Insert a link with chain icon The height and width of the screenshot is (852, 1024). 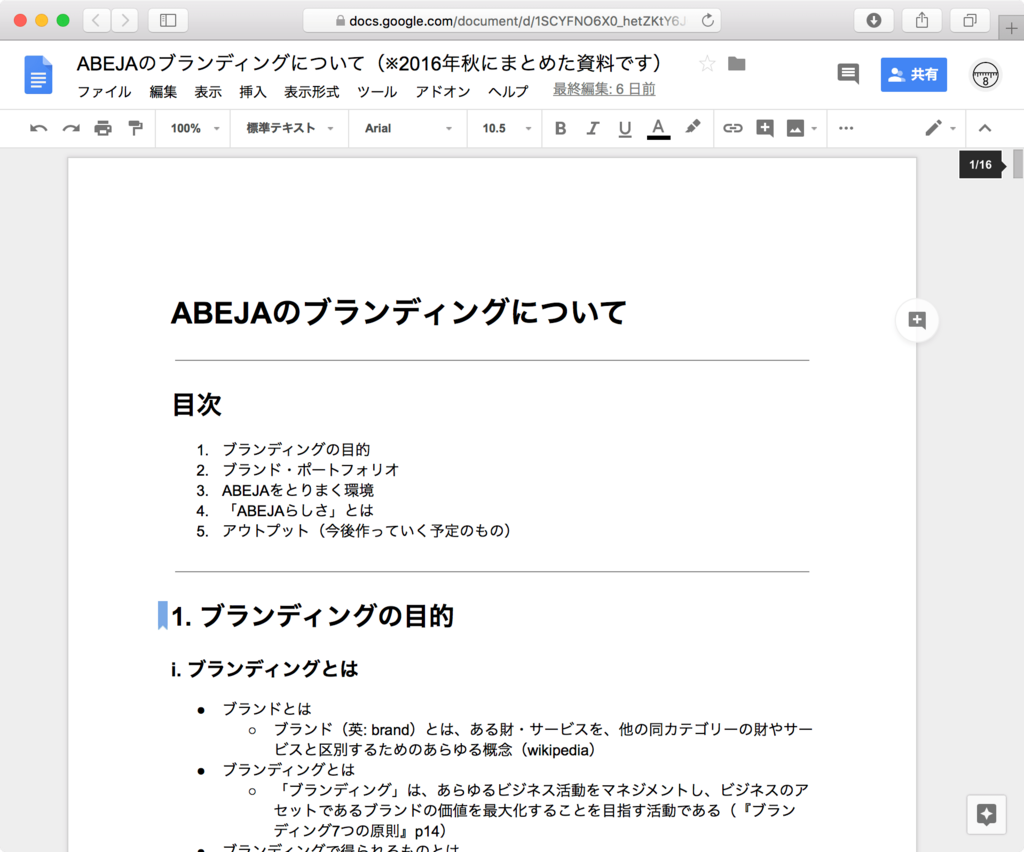pos(733,128)
